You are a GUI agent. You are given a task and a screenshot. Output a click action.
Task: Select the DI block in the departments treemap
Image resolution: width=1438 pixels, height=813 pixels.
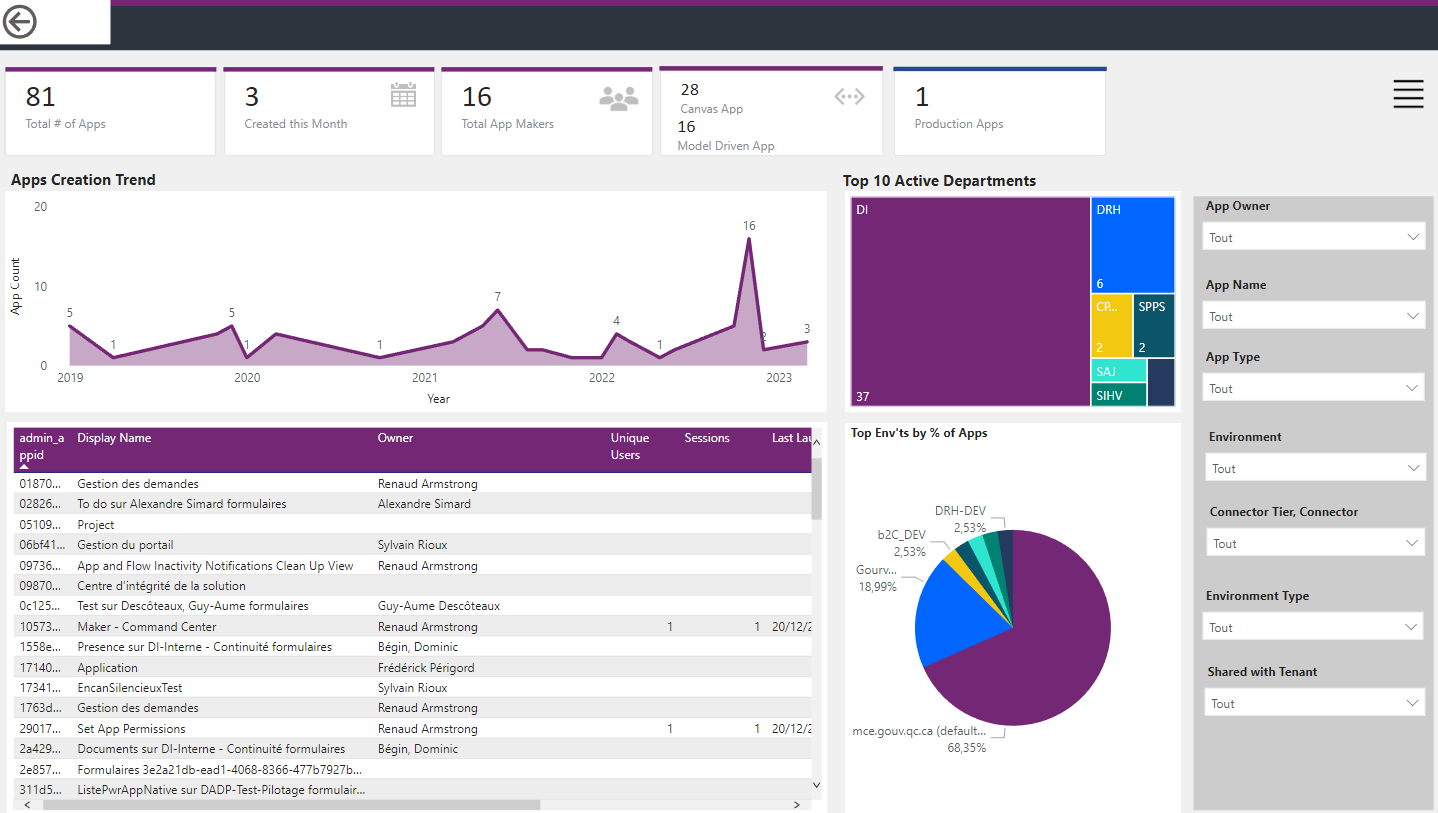coord(970,301)
